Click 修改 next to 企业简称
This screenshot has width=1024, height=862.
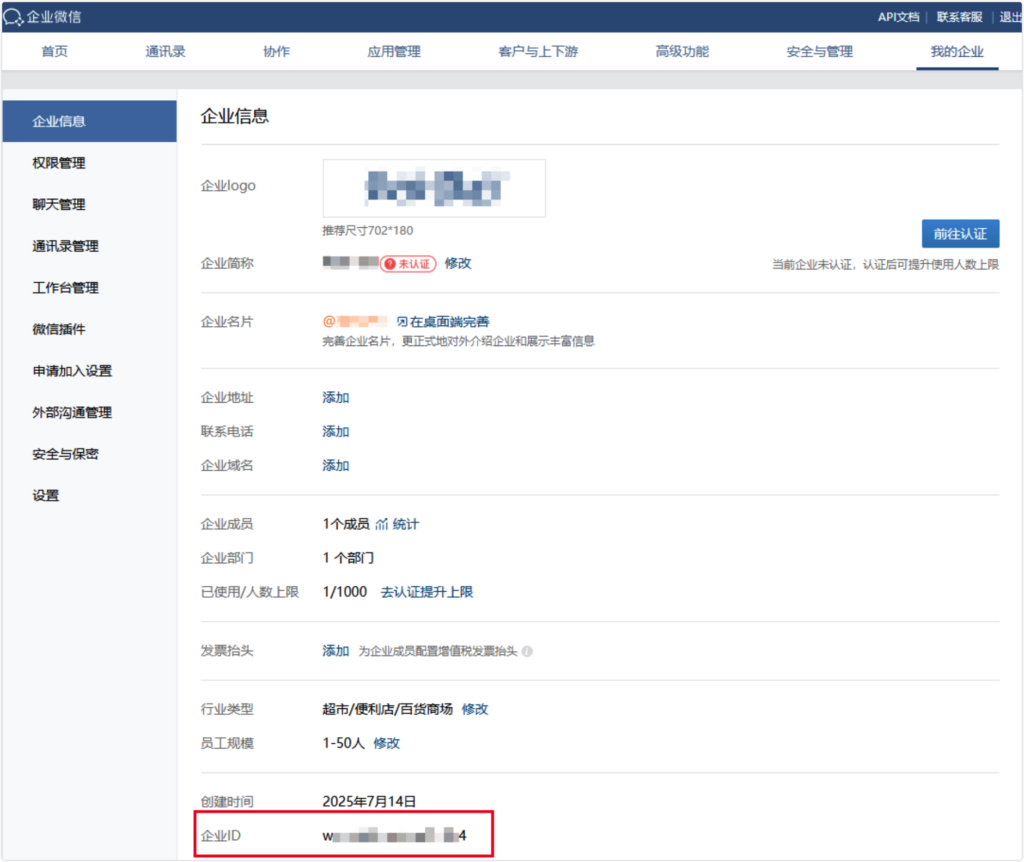pyautogui.click(x=458, y=263)
